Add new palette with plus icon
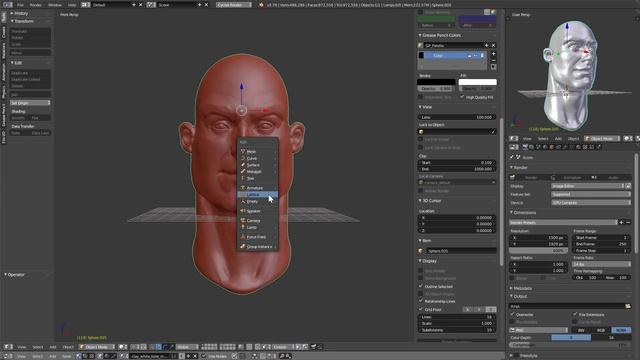Viewport: 640px width, 360px height. 487,45
